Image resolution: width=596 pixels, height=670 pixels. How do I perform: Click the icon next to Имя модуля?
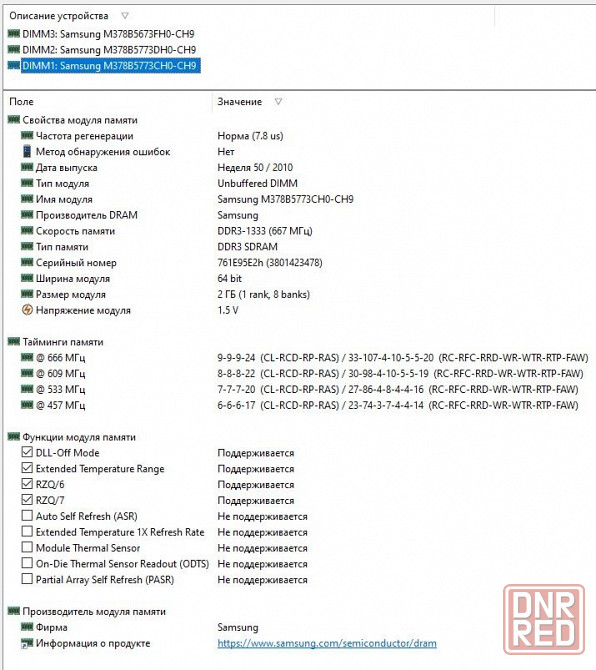pos(27,199)
